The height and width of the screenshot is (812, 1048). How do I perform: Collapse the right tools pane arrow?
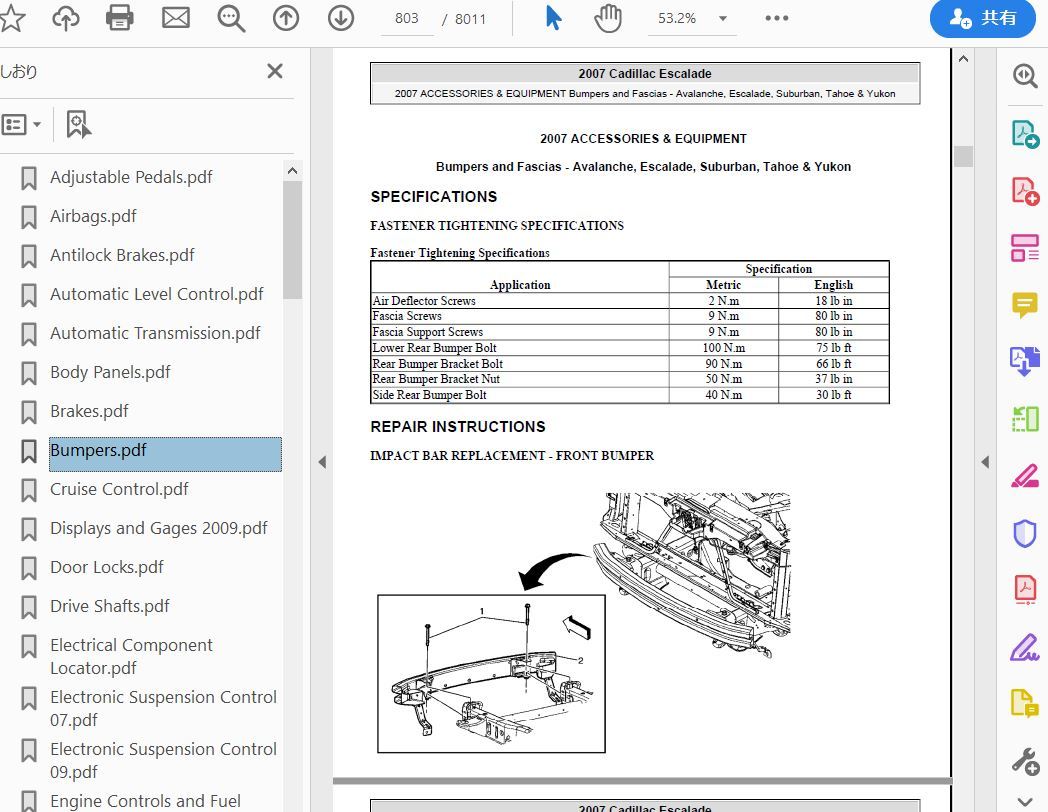click(985, 462)
